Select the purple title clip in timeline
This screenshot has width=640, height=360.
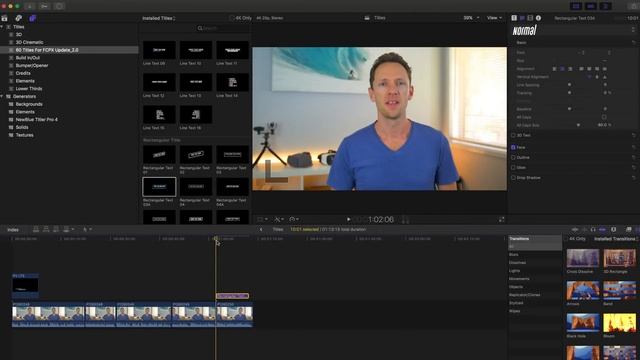232,296
